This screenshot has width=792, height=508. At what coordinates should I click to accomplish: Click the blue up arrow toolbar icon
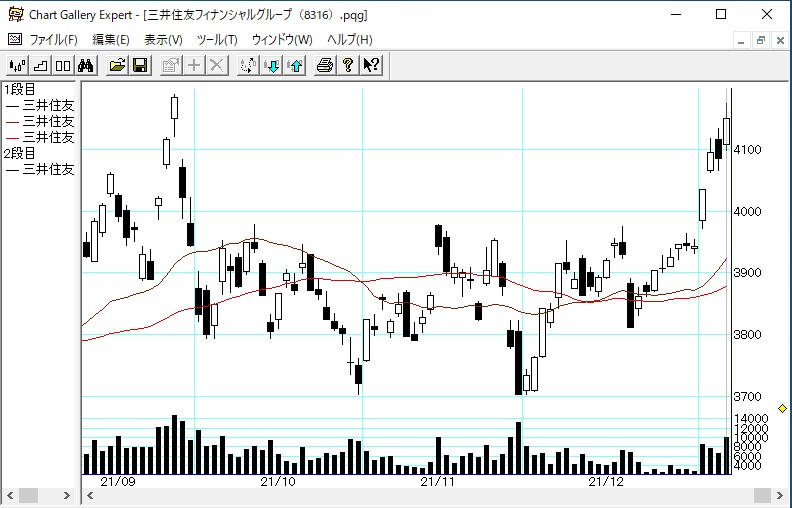point(294,65)
